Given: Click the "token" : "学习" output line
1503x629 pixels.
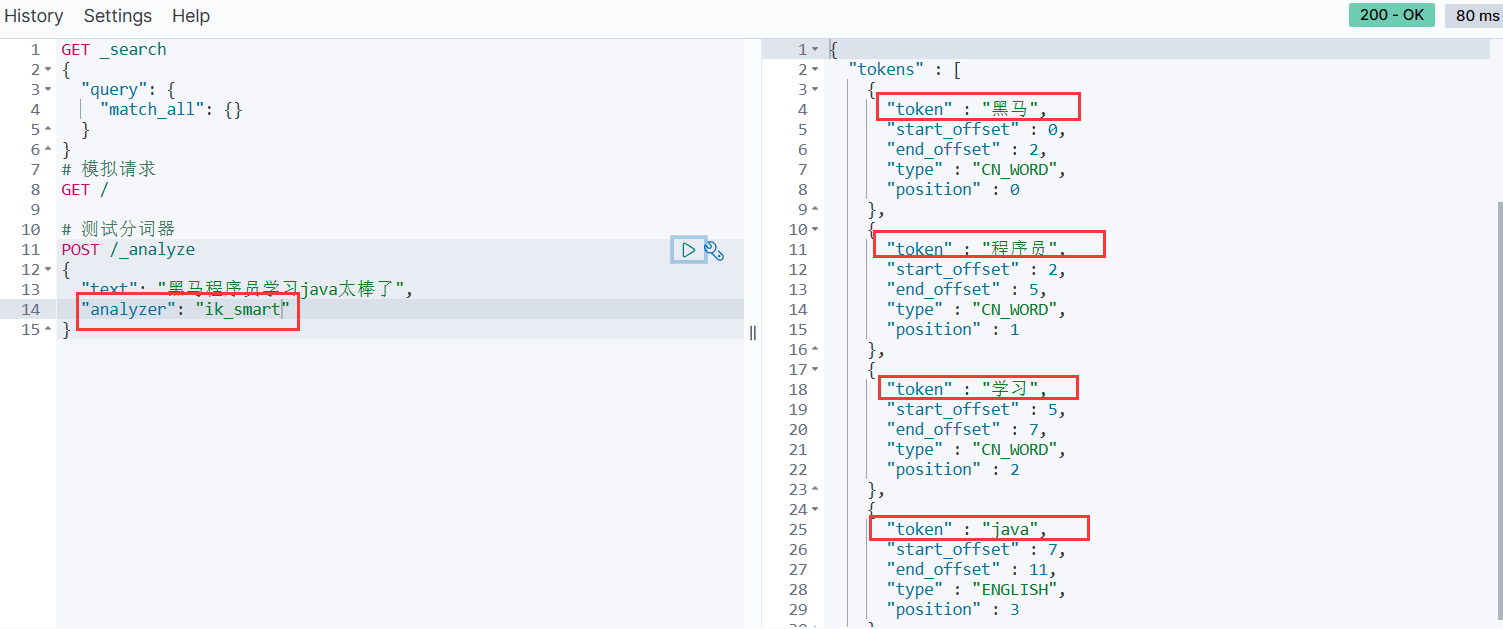Looking at the screenshot, I should tap(966, 390).
